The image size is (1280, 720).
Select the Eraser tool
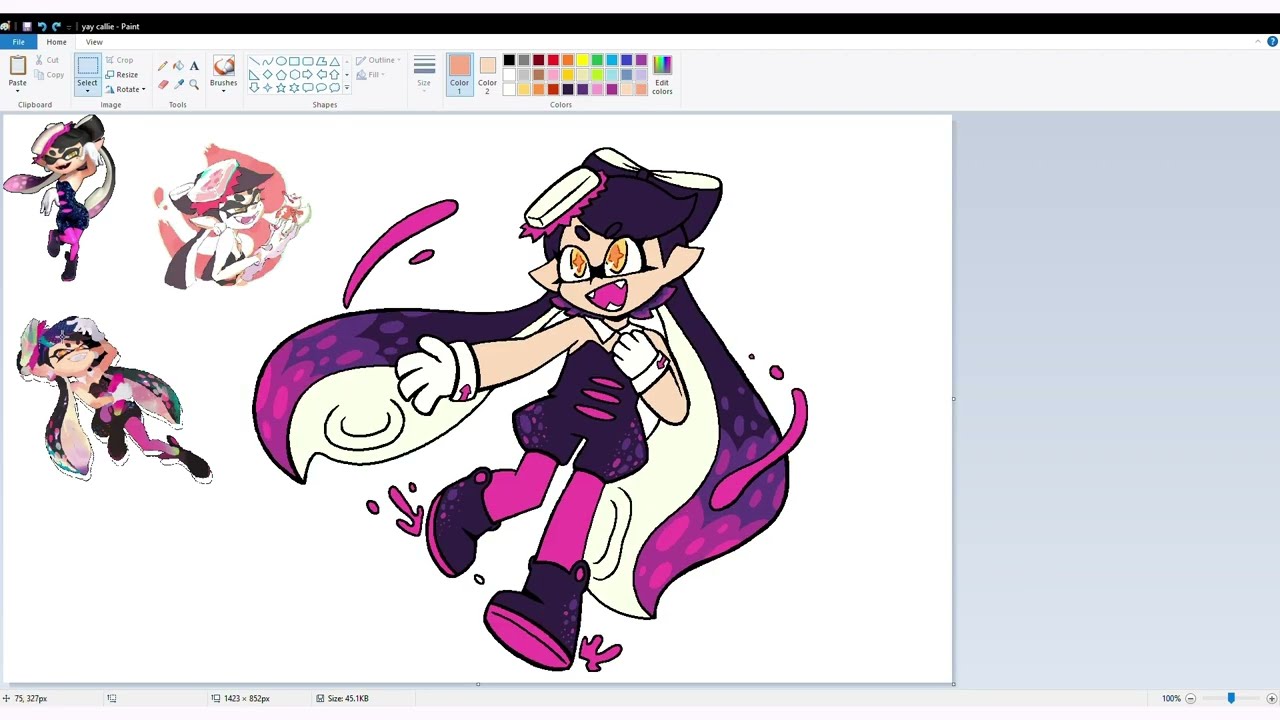click(x=162, y=85)
